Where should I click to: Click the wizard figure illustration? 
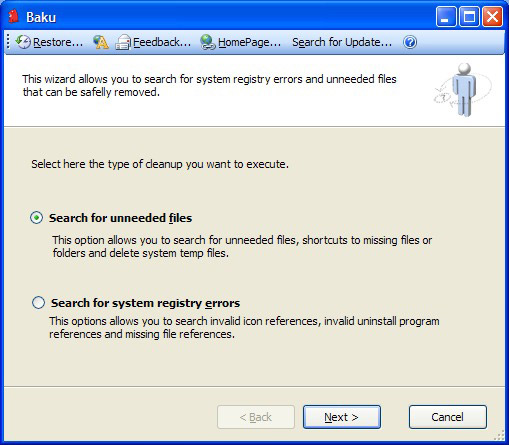point(464,90)
